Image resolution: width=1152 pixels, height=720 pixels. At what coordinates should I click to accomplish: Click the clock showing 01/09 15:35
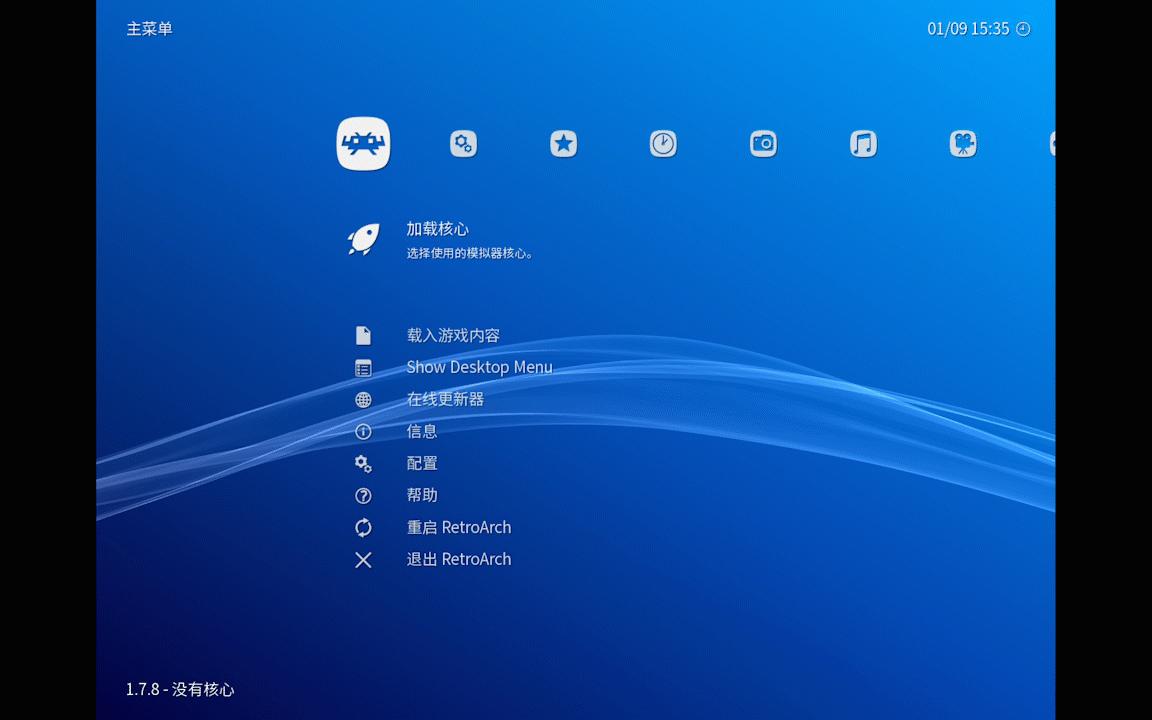pos(968,29)
